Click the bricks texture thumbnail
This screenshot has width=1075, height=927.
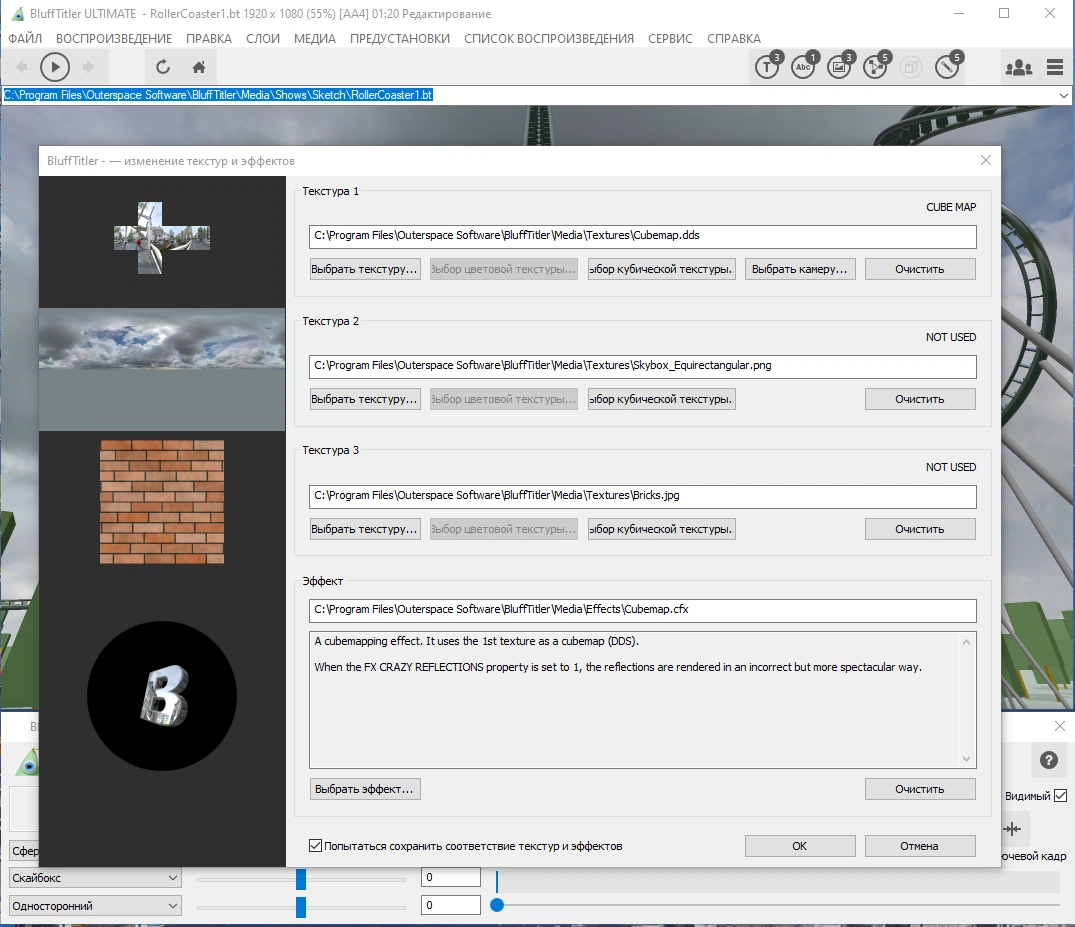[x=162, y=502]
